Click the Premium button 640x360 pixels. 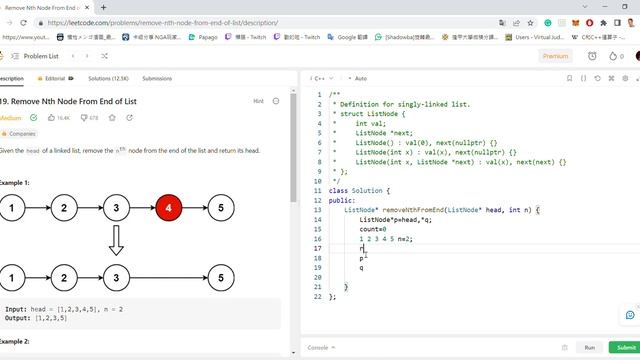(x=555, y=56)
